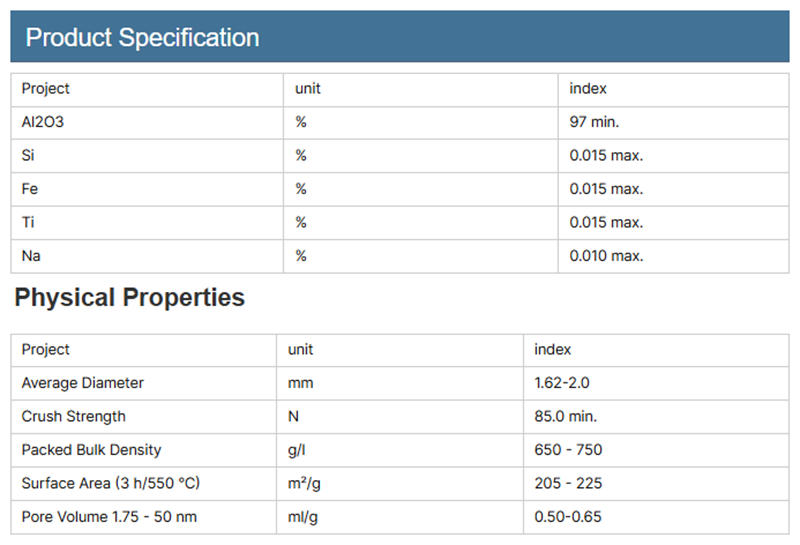Viewport: 800px width, 545px height.
Task: Select the 0.010 max. value for Na
Action: point(606,256)
